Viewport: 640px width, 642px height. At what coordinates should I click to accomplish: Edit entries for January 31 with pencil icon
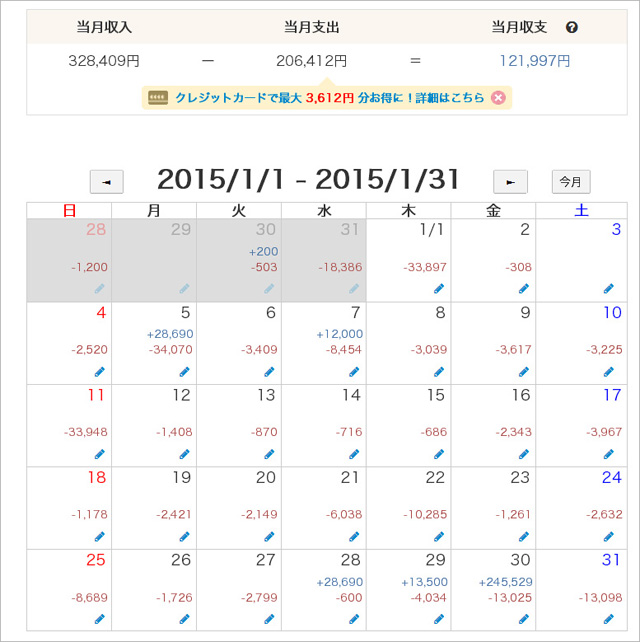(608, 619)
